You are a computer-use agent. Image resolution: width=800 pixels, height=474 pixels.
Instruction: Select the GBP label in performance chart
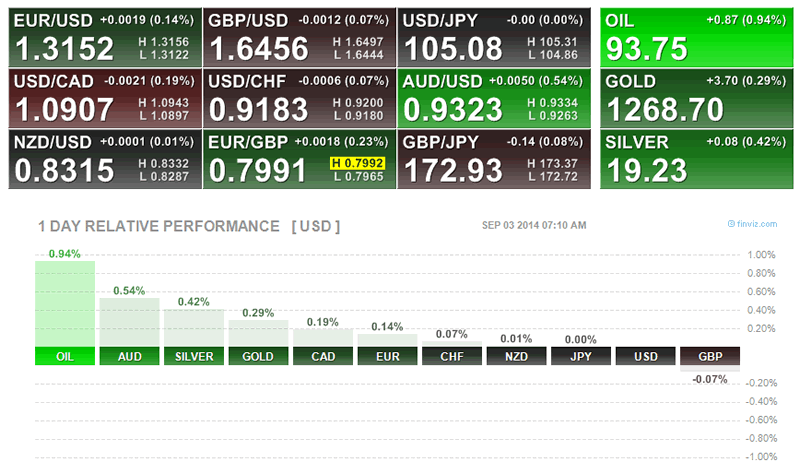pos(710,356)
